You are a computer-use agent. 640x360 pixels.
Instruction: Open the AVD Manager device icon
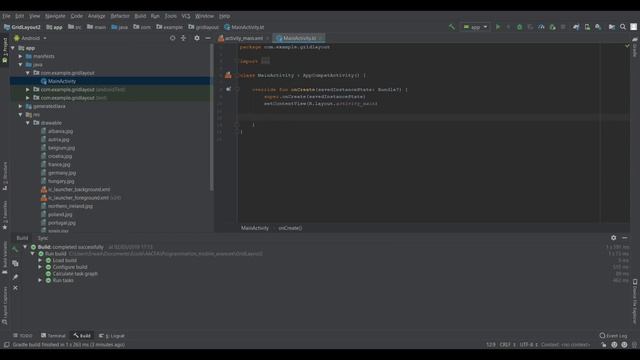(587, 27)
